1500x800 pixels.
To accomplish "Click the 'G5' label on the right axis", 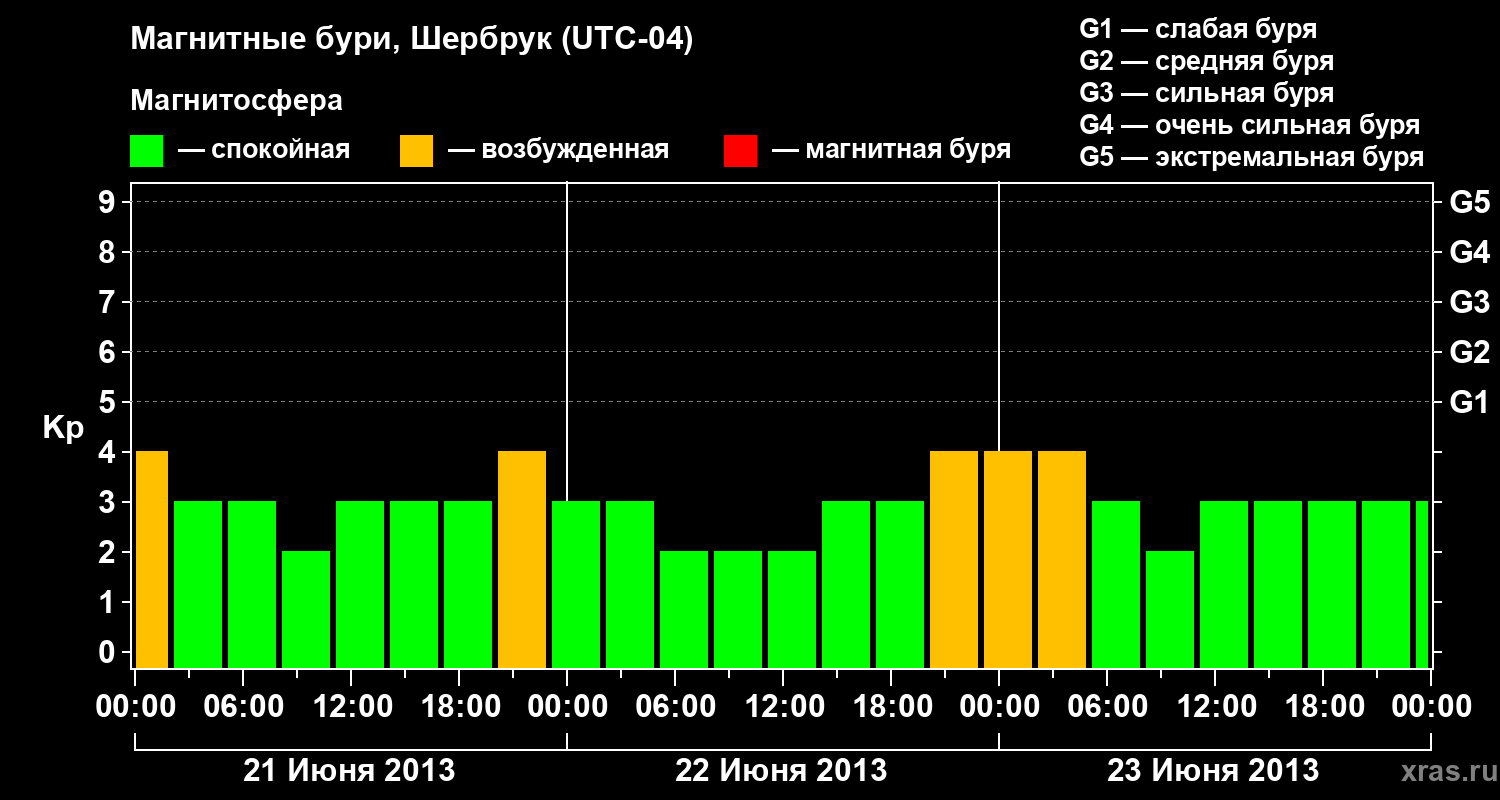I will click(x=1470, y=203).
